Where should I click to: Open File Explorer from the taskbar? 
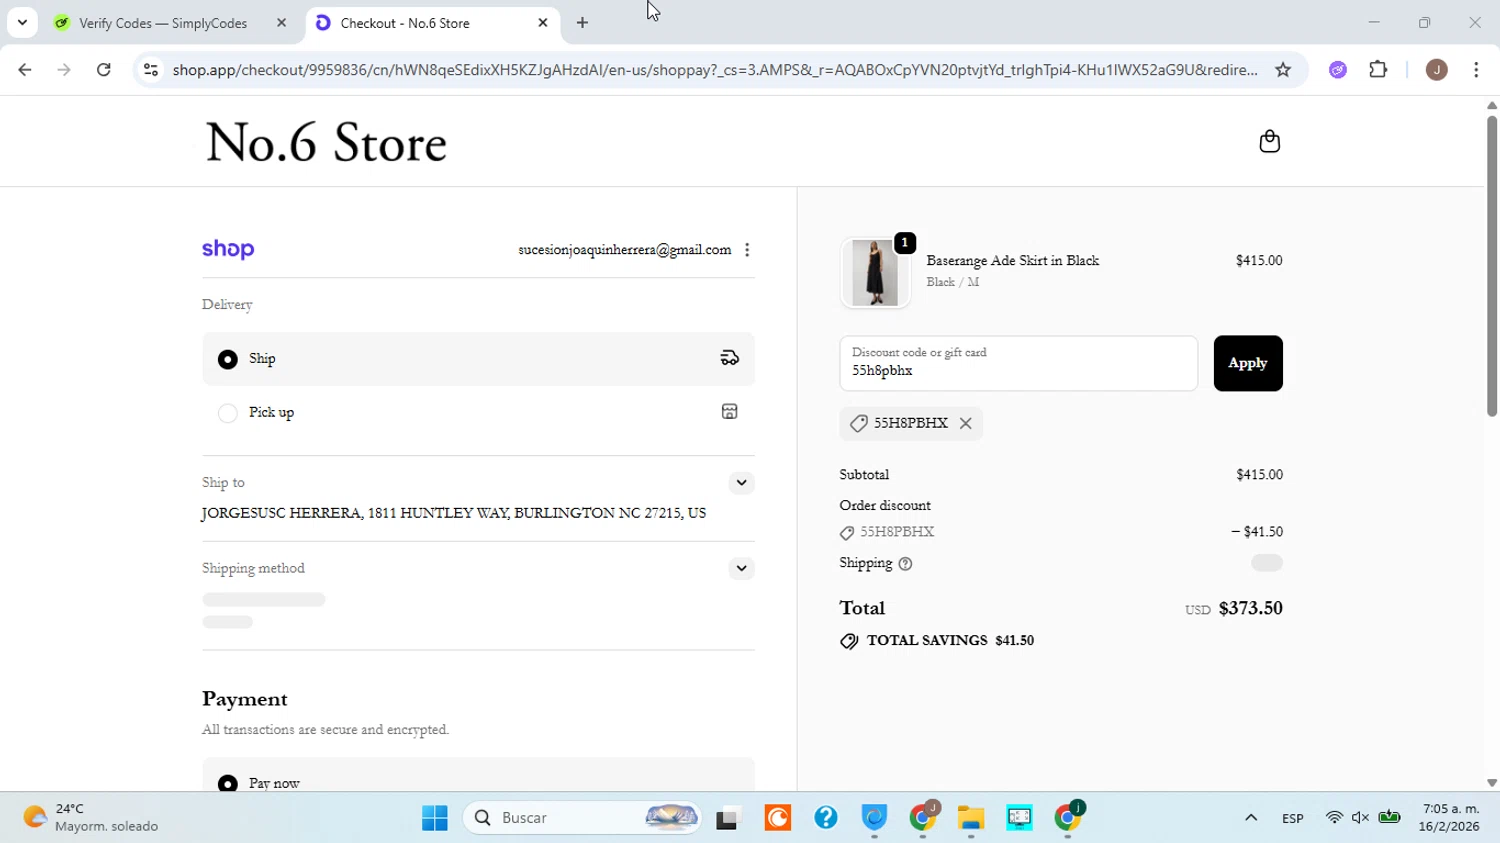point(971,818)
